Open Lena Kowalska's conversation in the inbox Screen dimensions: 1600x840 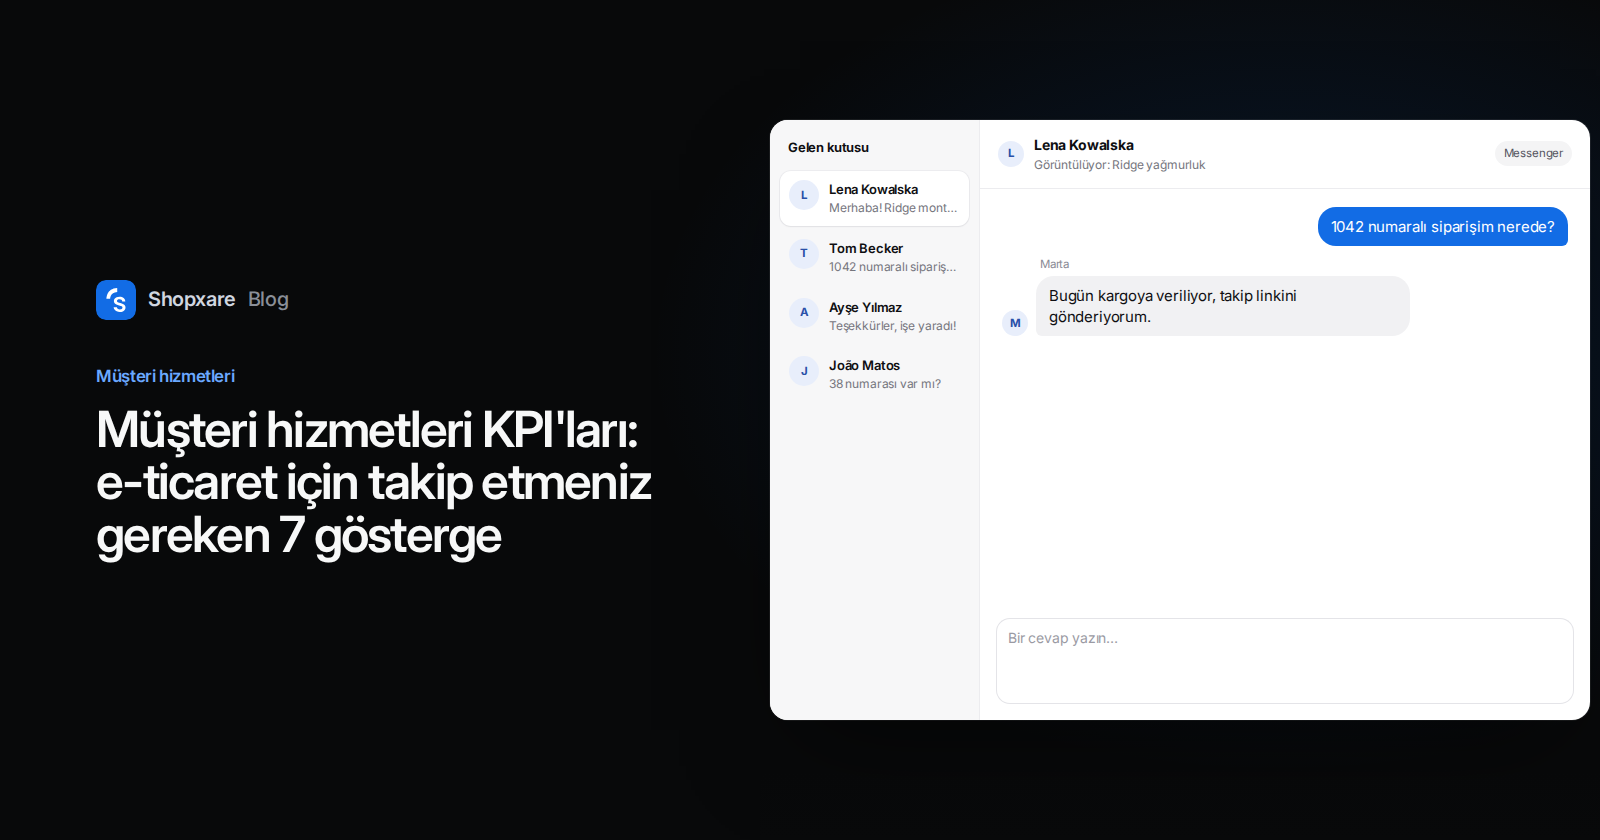(x=875, y=198)
